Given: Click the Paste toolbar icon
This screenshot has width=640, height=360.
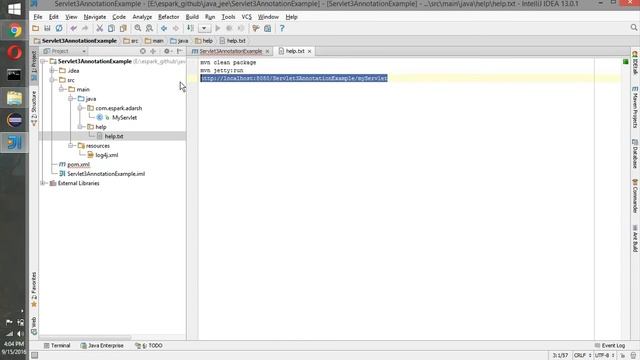Looking at the screenshot, I should [123, 28].
